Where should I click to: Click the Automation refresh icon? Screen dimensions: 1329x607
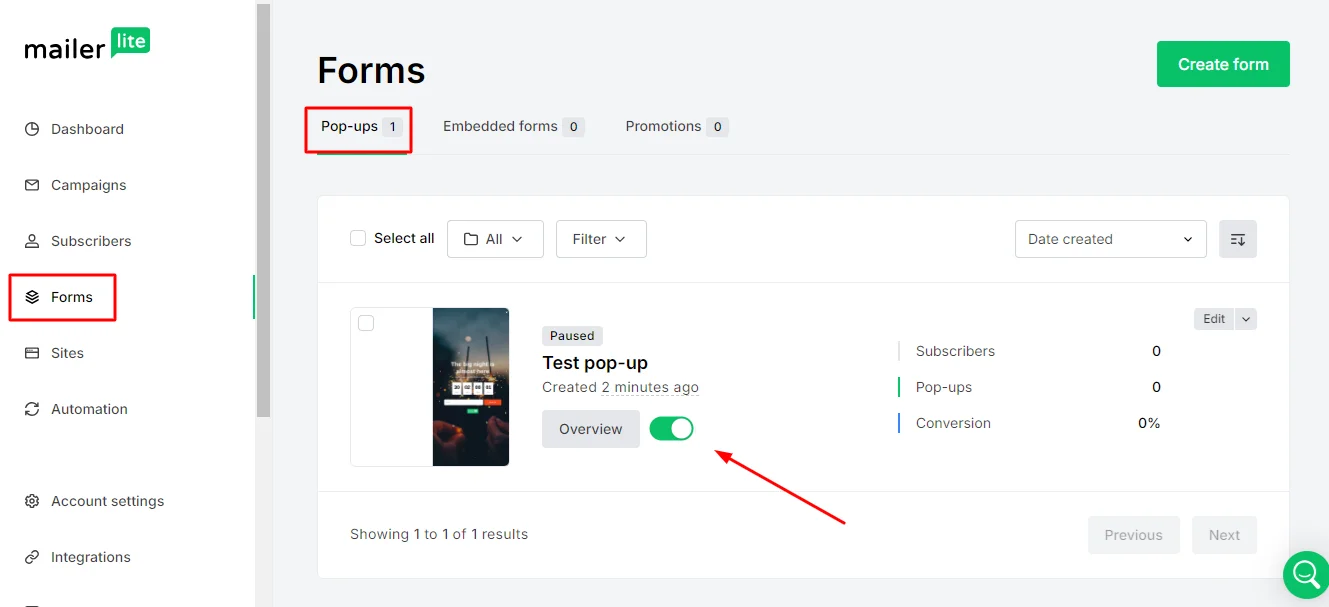point(32,409)
